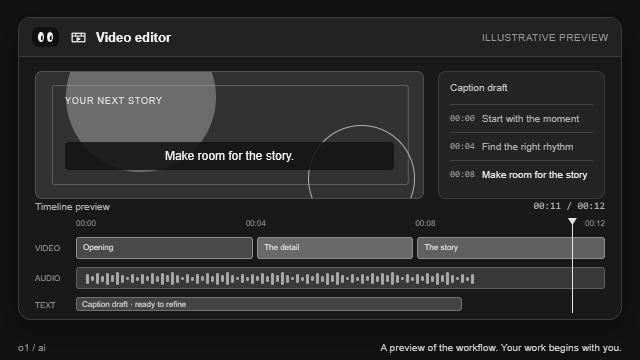
Task: Click the two-ovals logo icon
Action: tap(45, 37)
